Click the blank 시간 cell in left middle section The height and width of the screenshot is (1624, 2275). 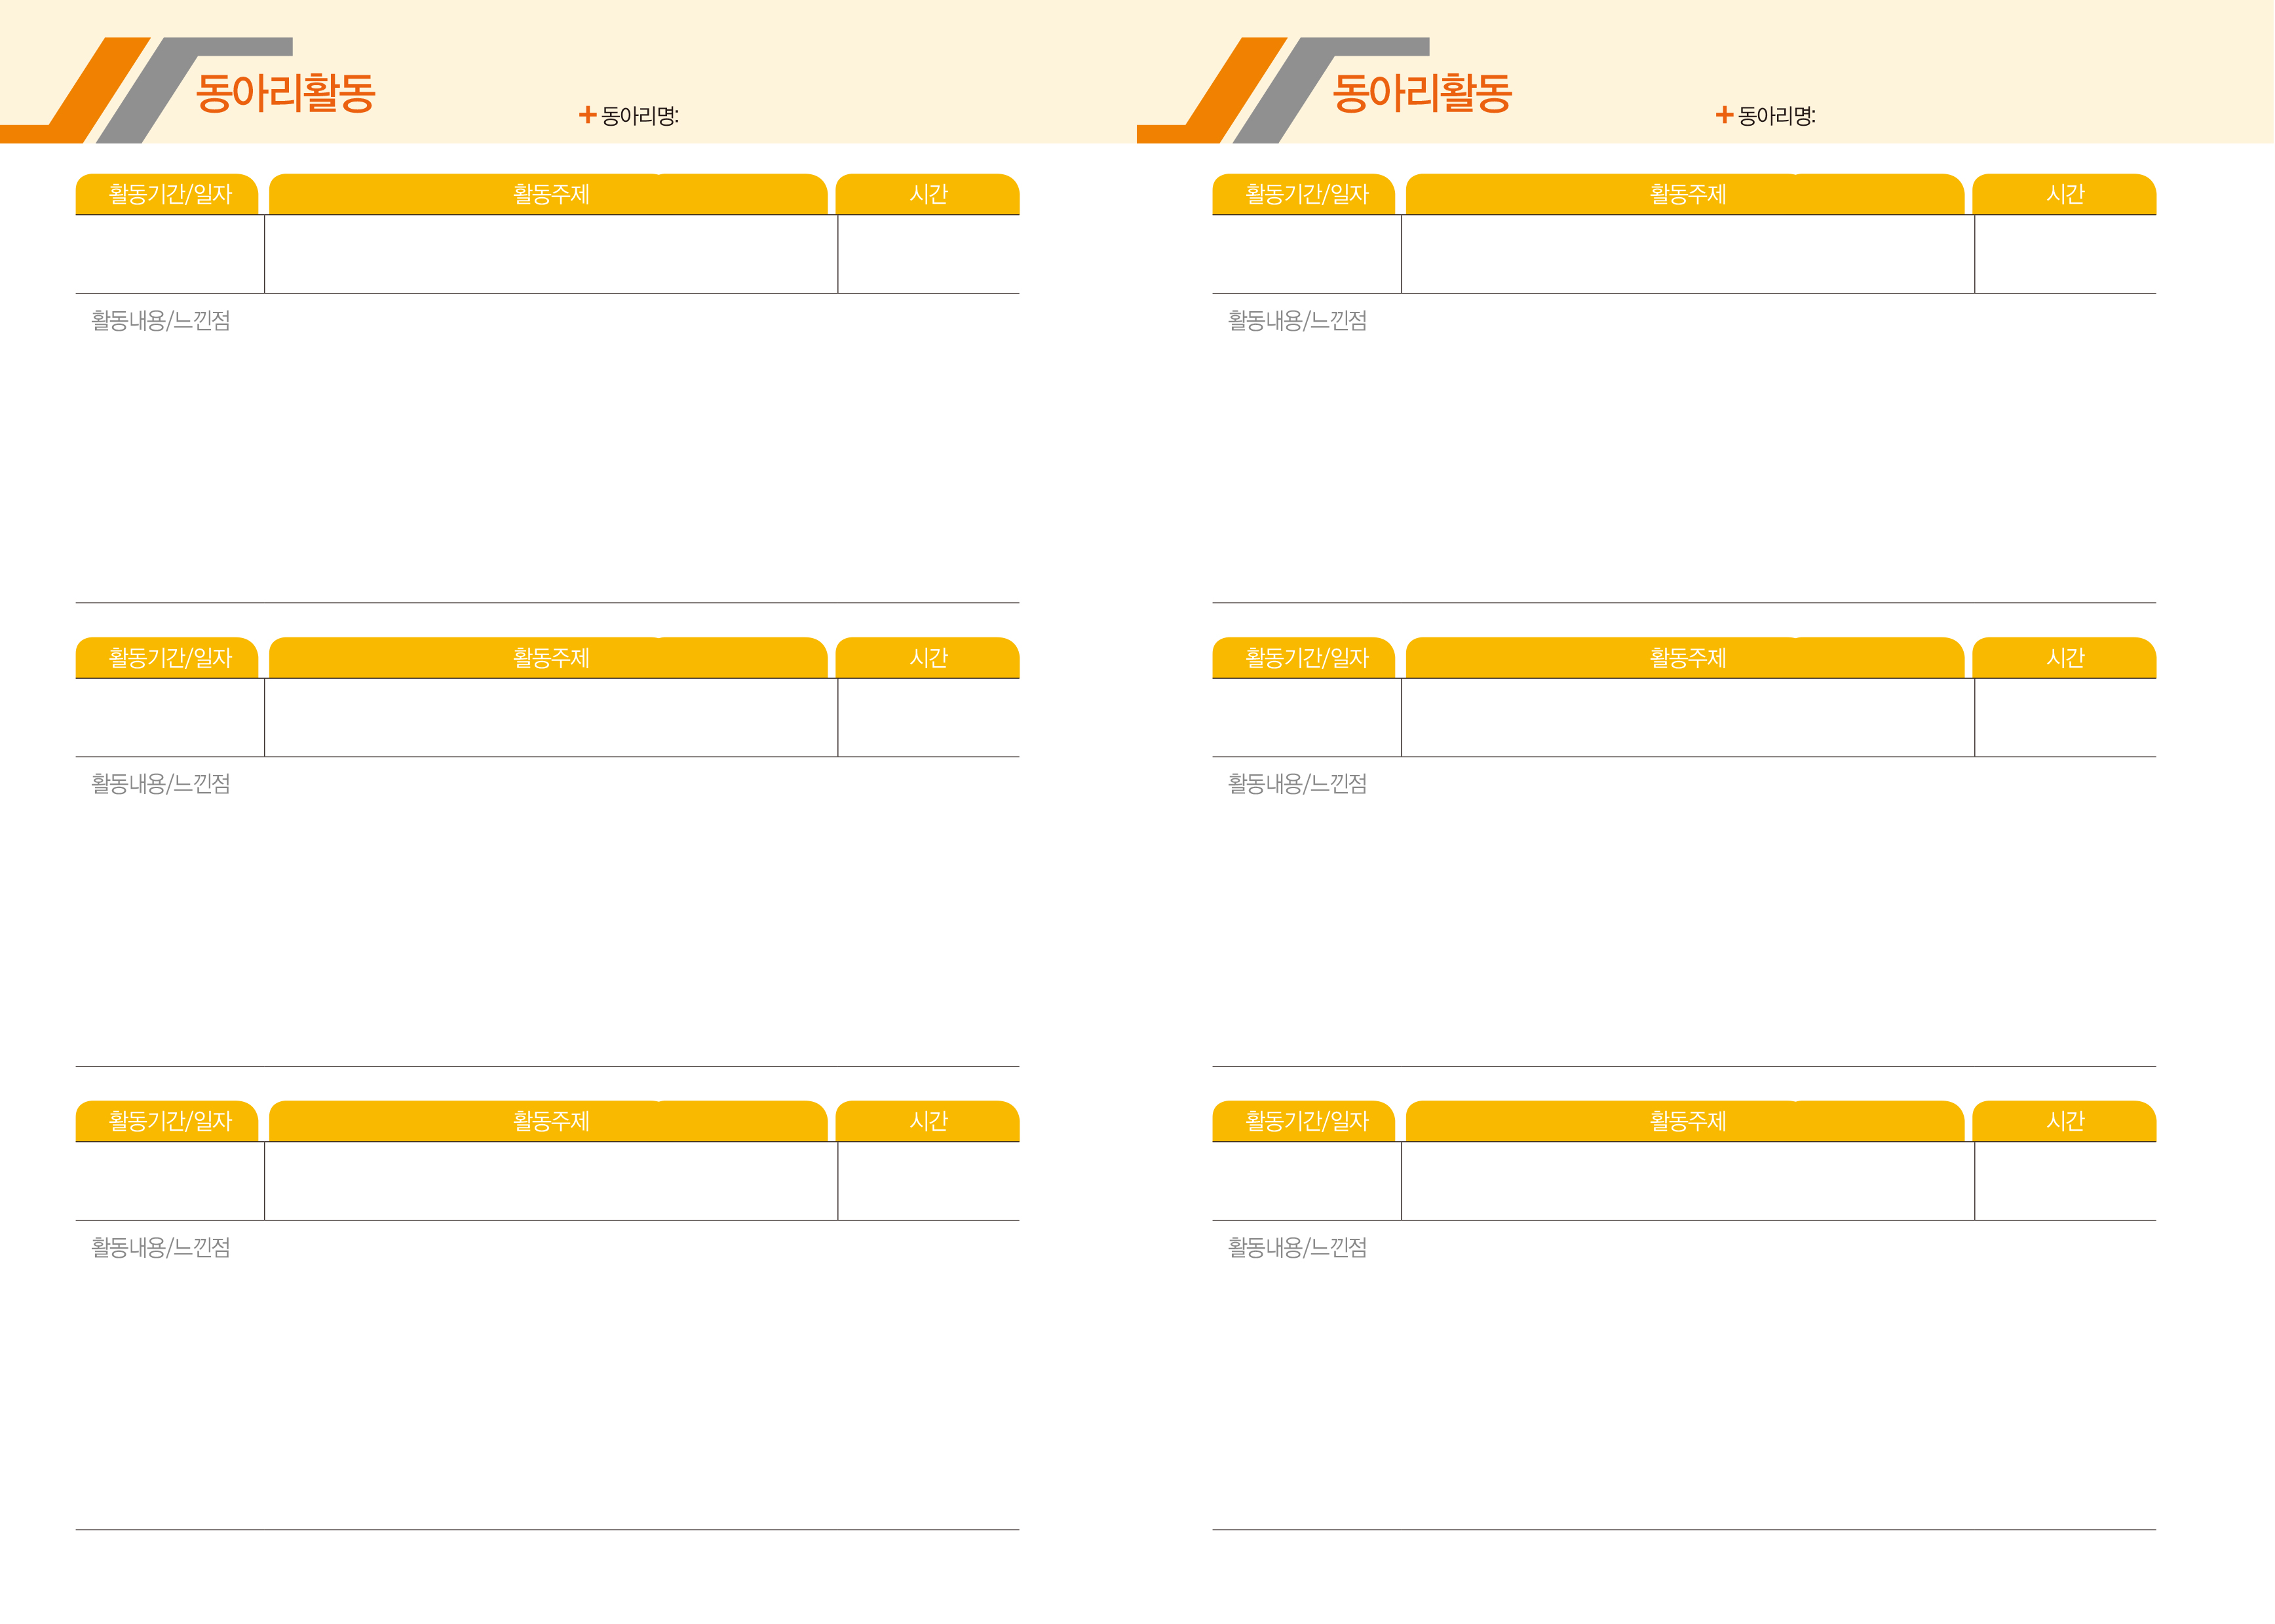[x=928, y=718]
